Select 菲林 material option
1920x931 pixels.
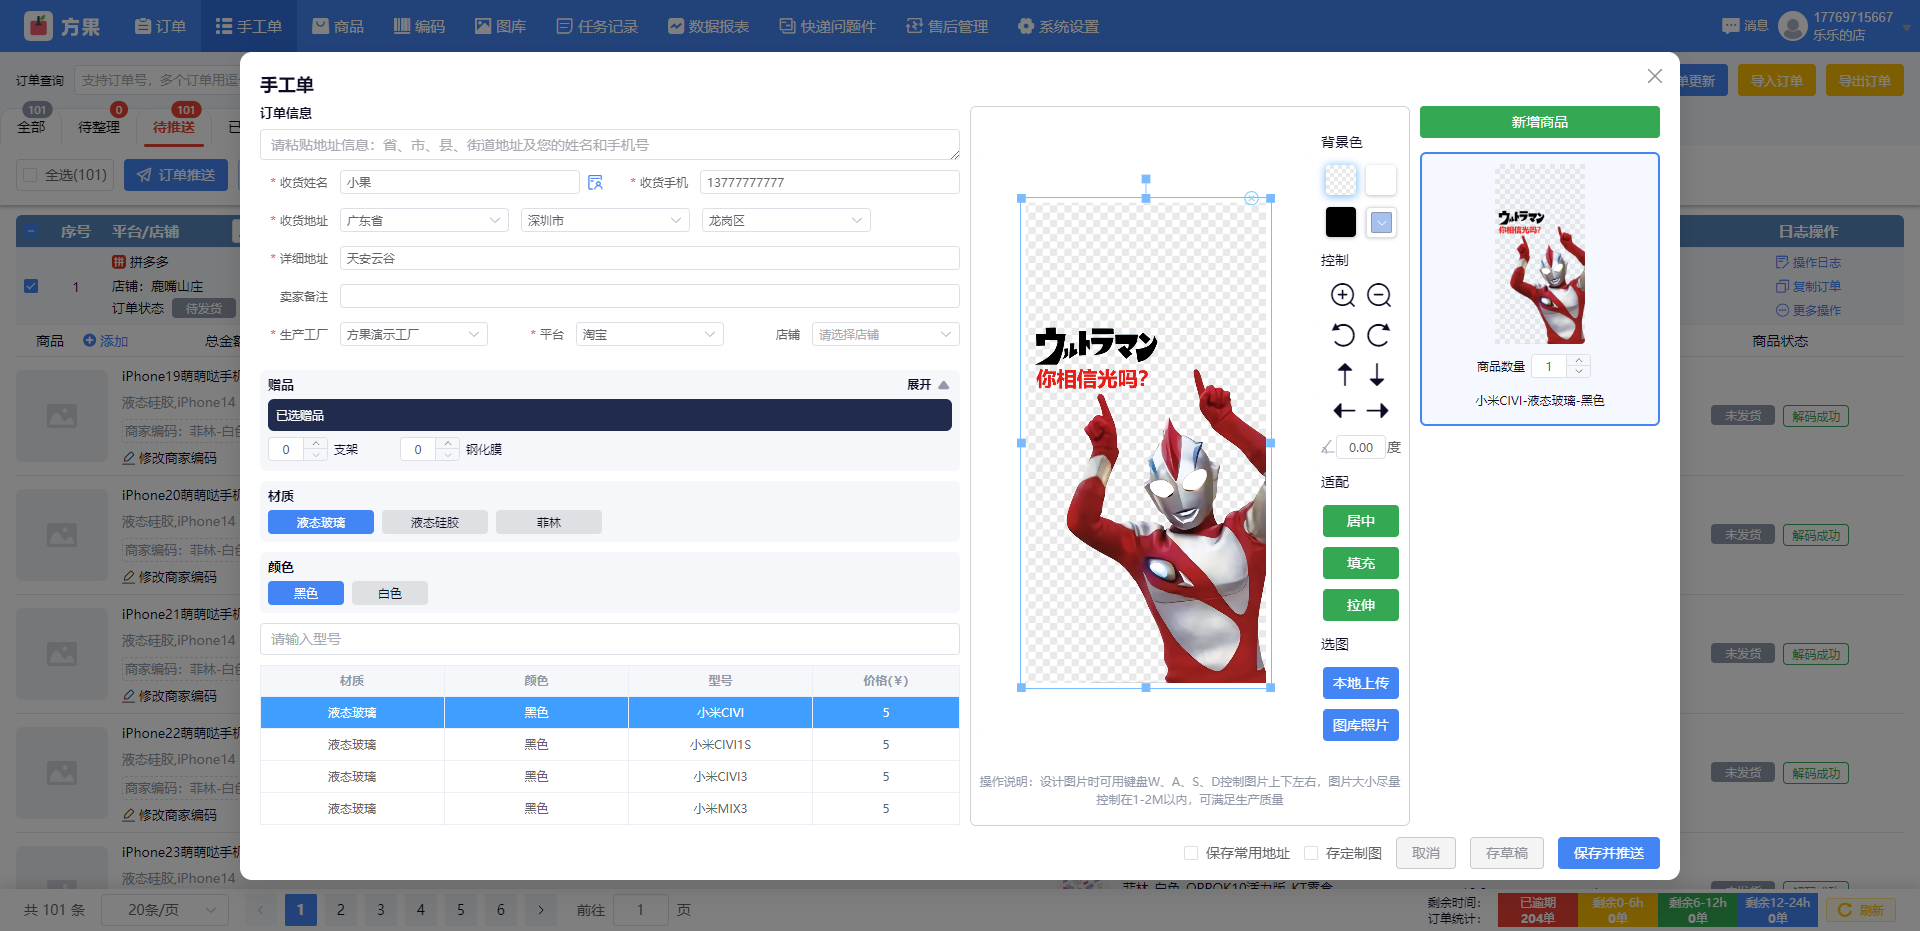549,522
